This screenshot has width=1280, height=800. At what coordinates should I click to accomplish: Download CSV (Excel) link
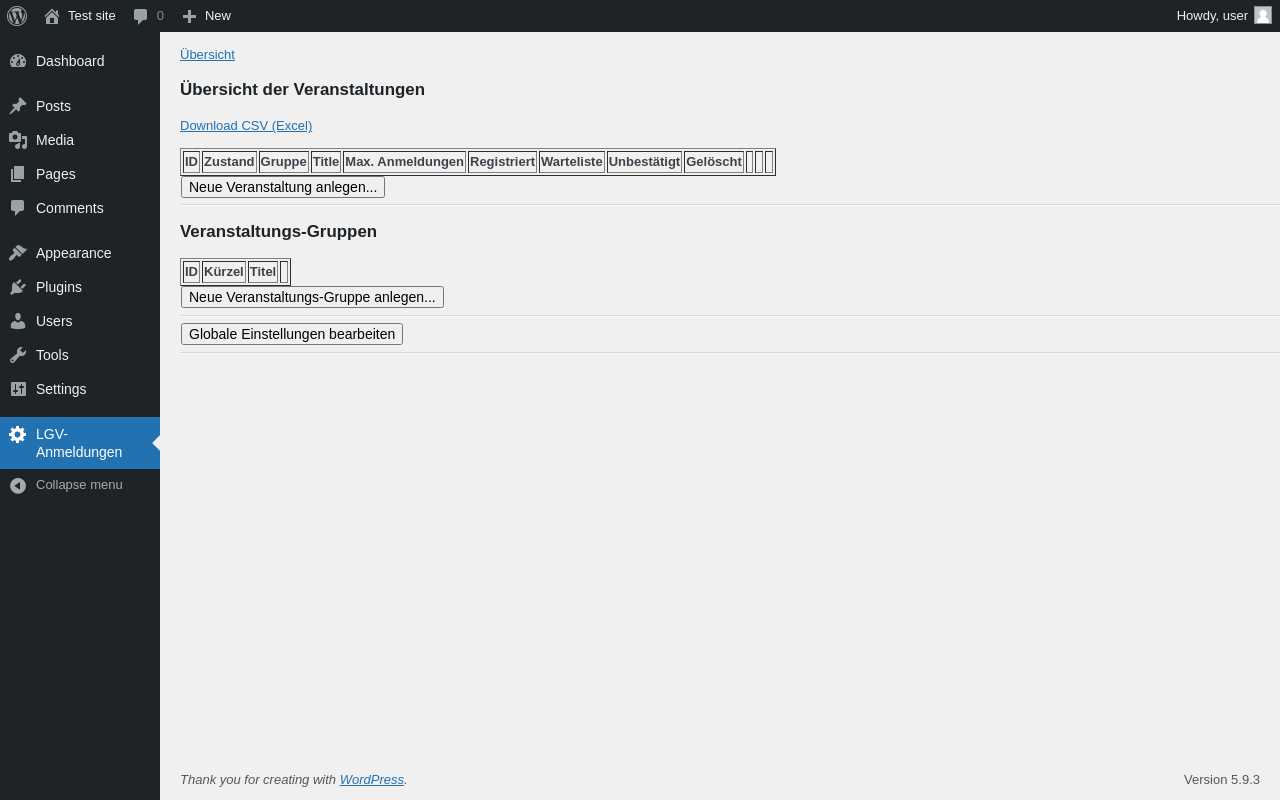pyautogui.click(x=246, y=126)
